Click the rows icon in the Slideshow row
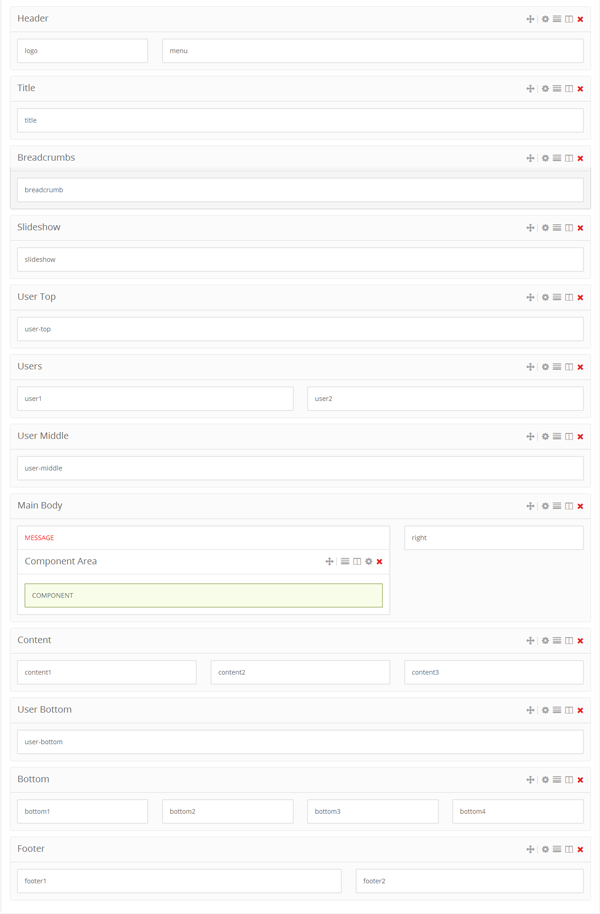 [557, 228]
